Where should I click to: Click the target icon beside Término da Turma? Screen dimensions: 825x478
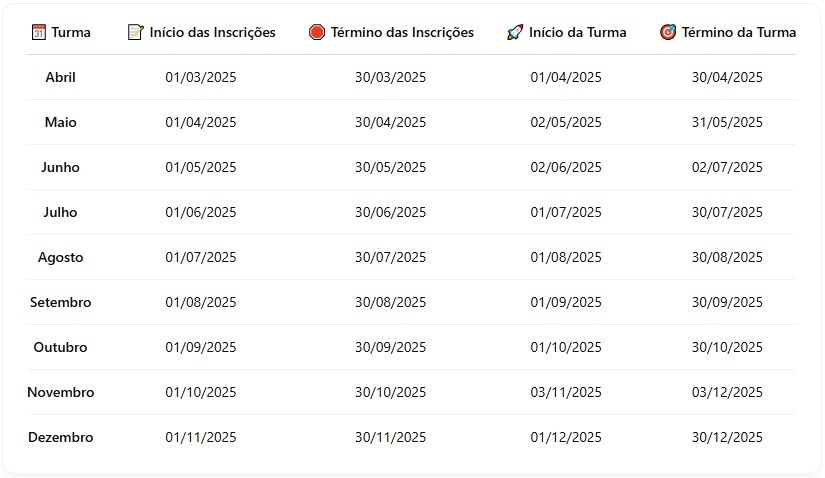tap(668, 32)
